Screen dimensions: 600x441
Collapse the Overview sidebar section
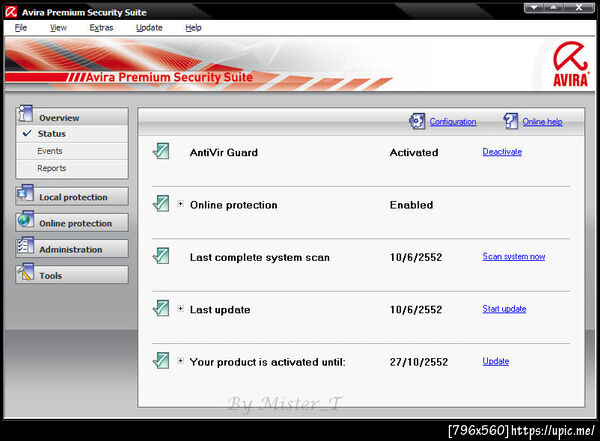(x=72, y=116)
